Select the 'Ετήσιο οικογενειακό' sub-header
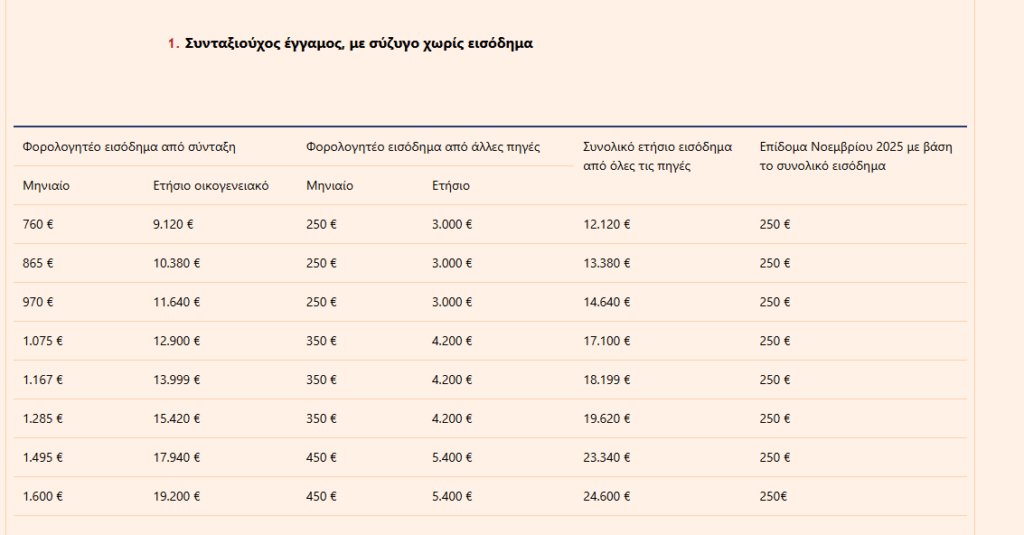 211,186
